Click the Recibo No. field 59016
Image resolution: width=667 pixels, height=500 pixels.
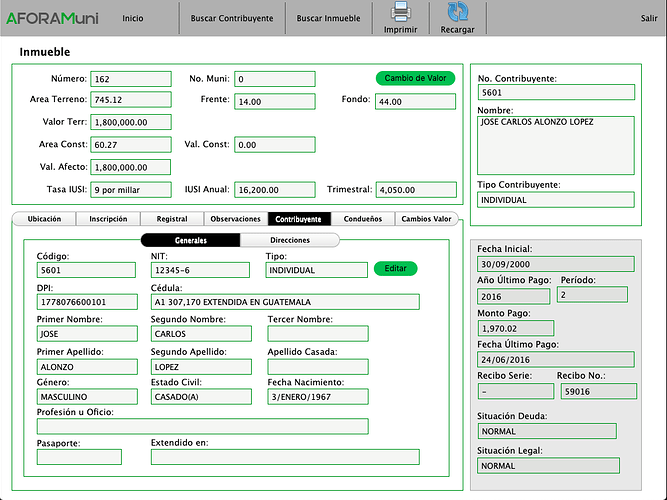tap(599, 391)
